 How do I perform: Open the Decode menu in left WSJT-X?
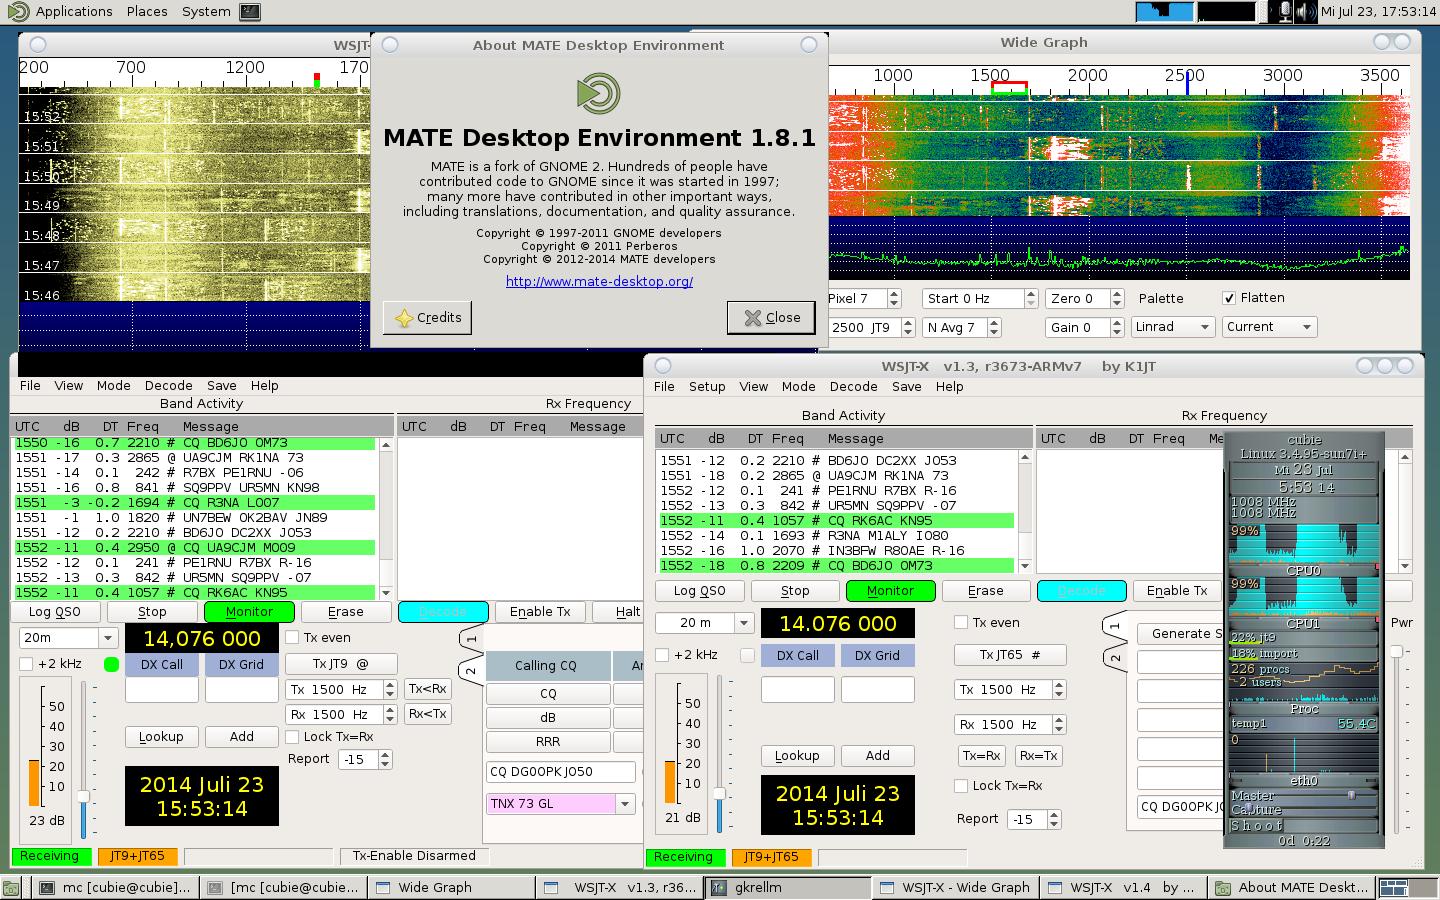point(168,386)
